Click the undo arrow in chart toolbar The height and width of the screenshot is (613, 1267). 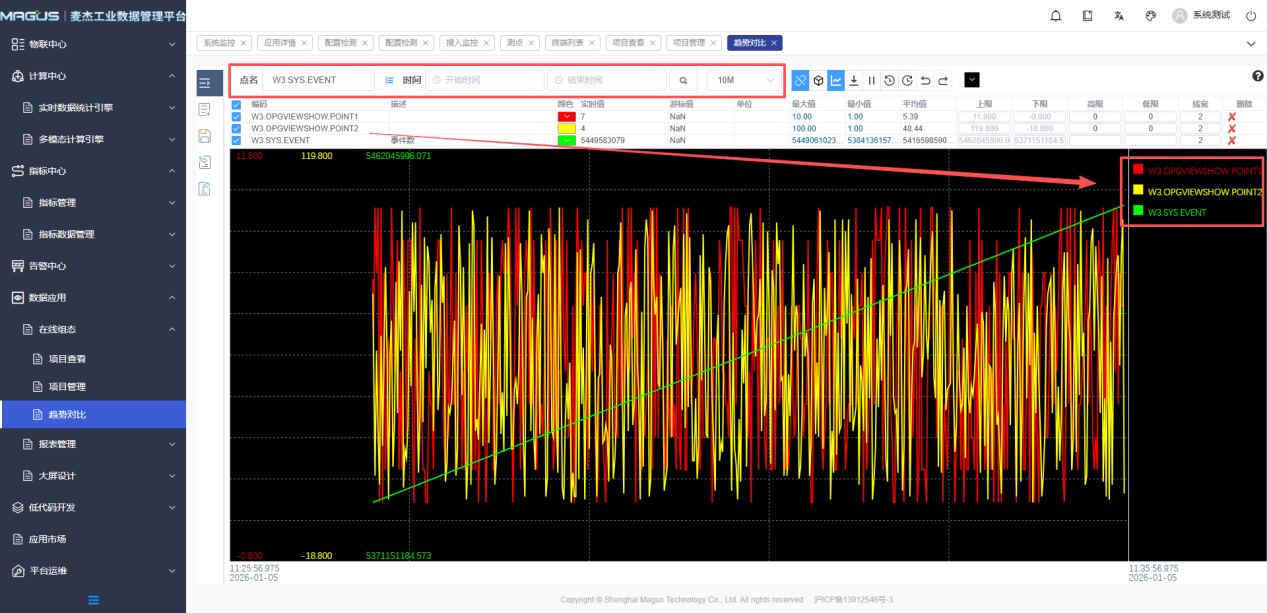tap(925, 80)
